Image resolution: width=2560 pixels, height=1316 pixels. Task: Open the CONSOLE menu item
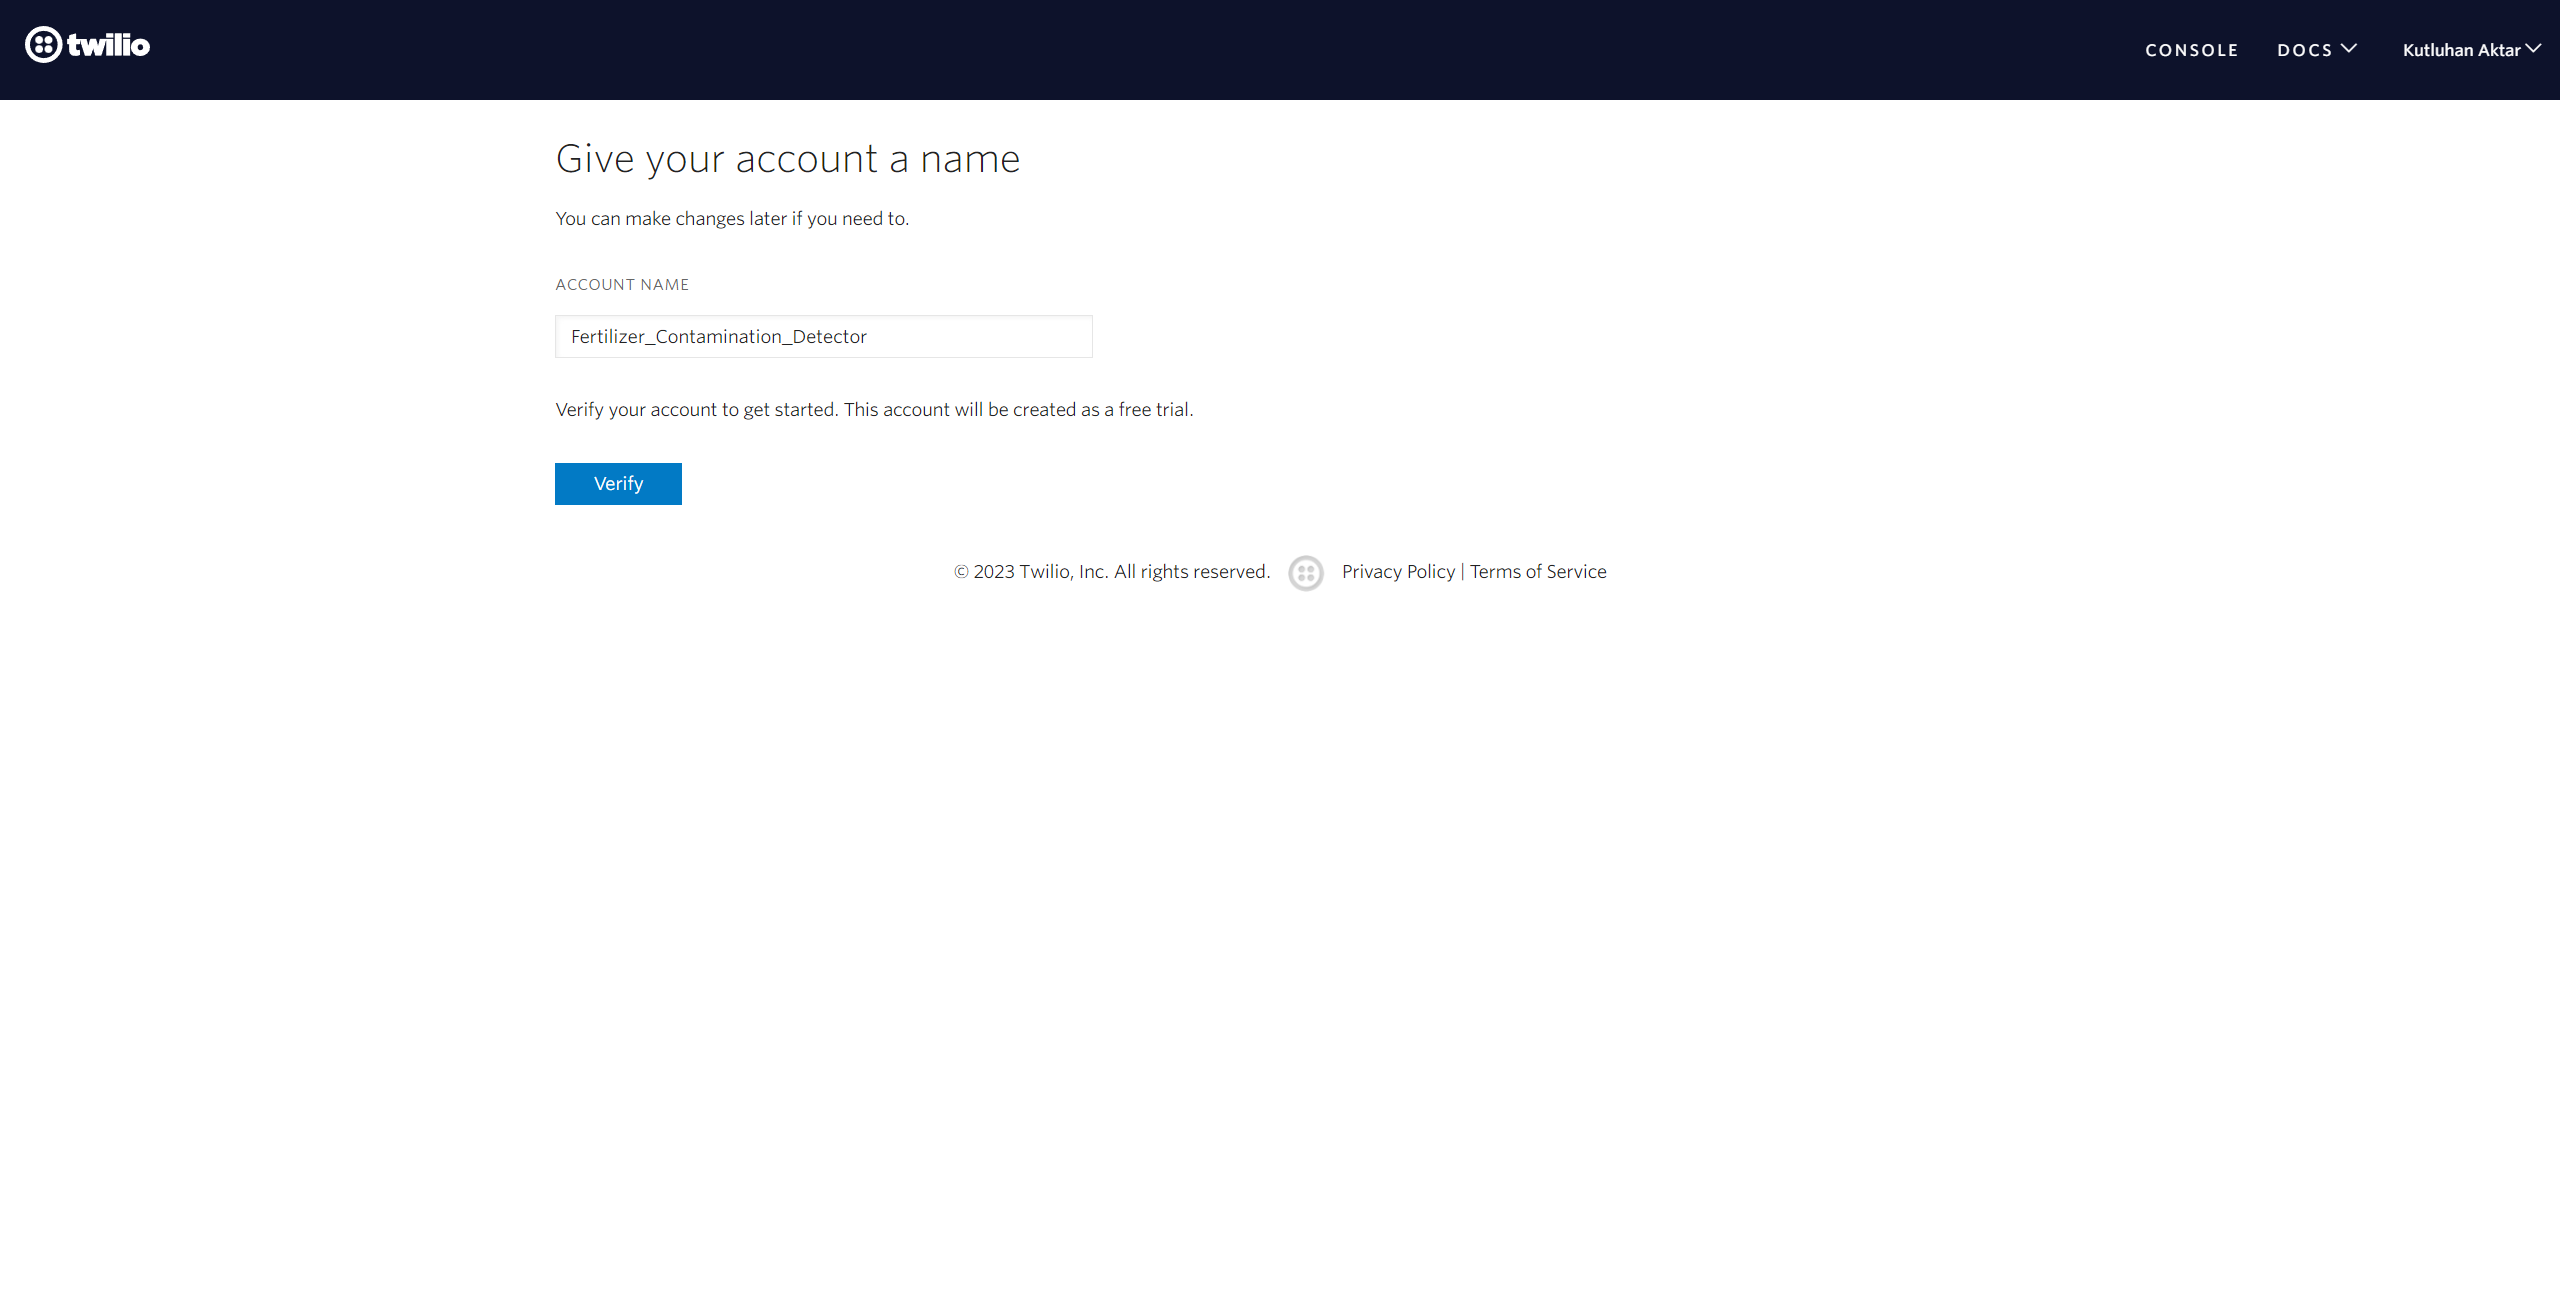coord(2191,50)
